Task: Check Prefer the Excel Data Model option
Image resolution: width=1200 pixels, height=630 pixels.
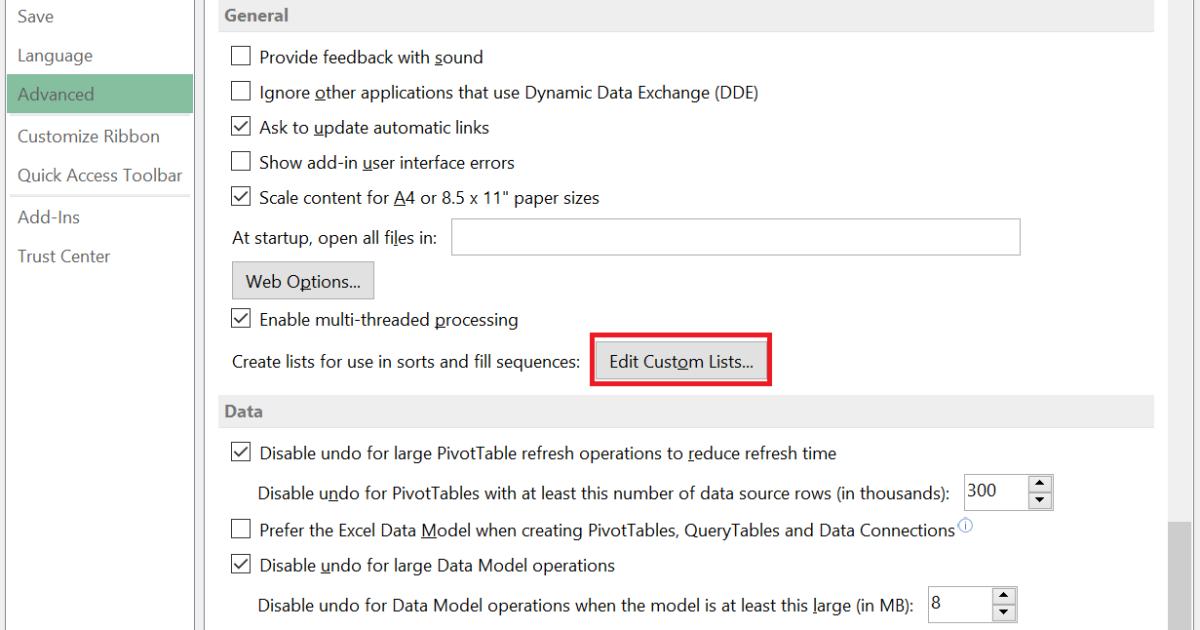Action: point(241,529)
